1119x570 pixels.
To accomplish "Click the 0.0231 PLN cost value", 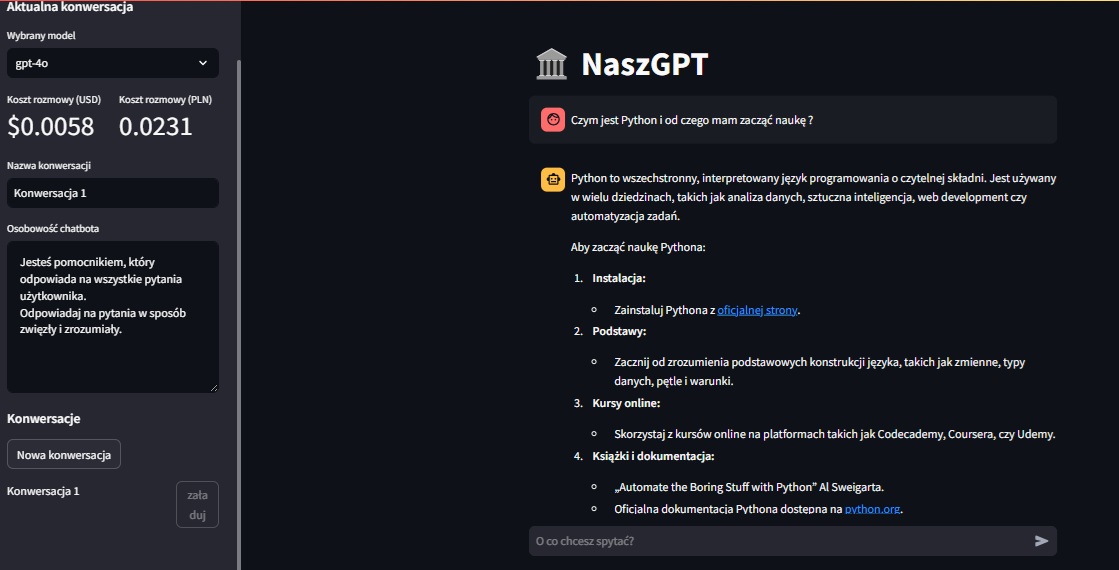I will point(156,126).
